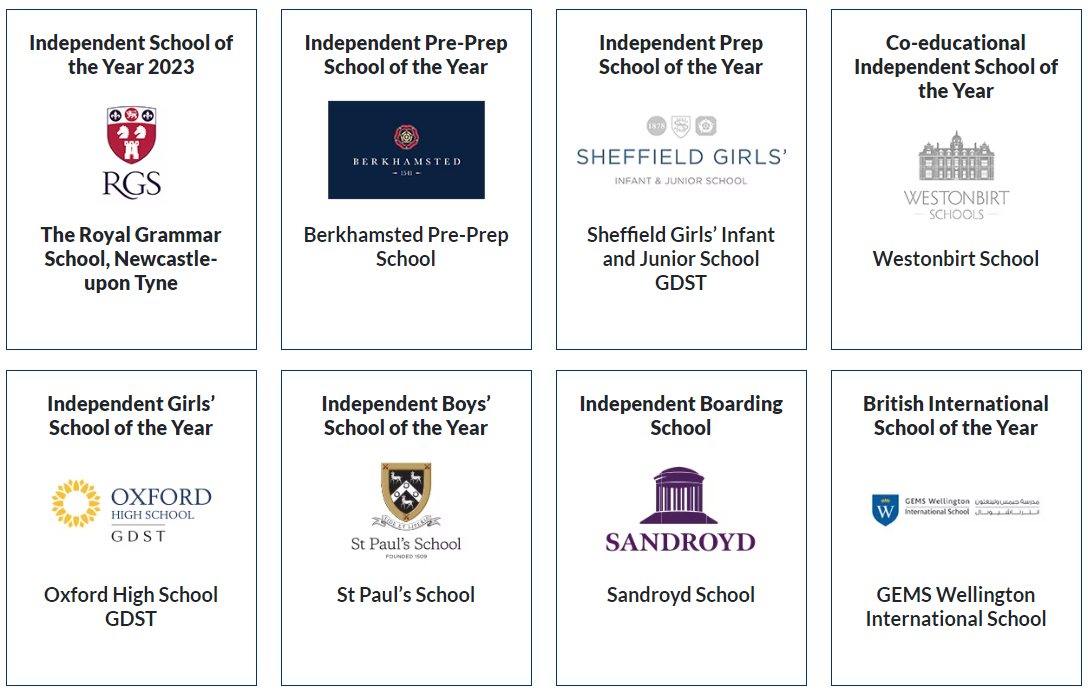
Task: Click the Sheffield Girls' logo
Action: point(681,151)
